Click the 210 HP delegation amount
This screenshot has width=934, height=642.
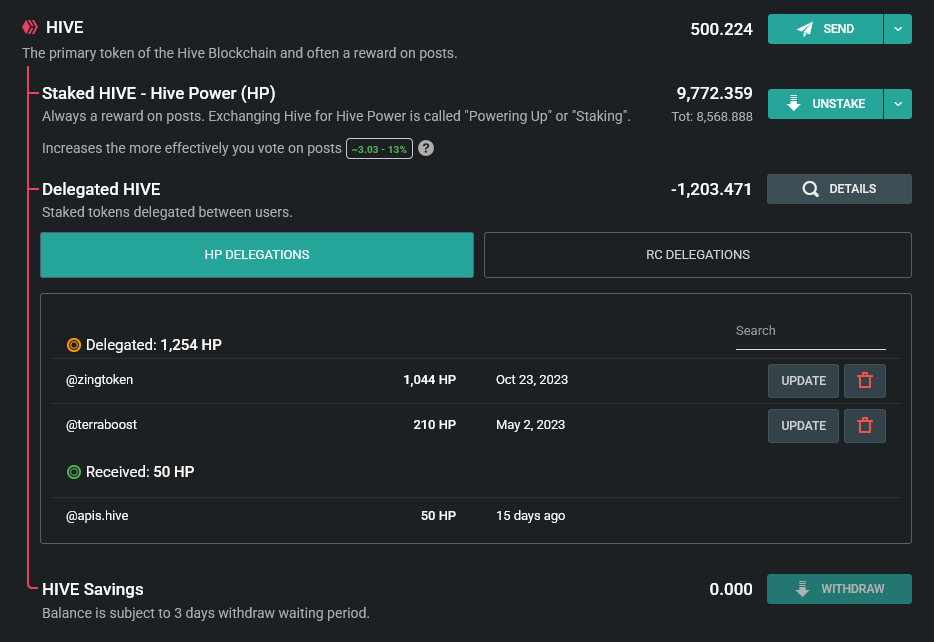[434, 425]
